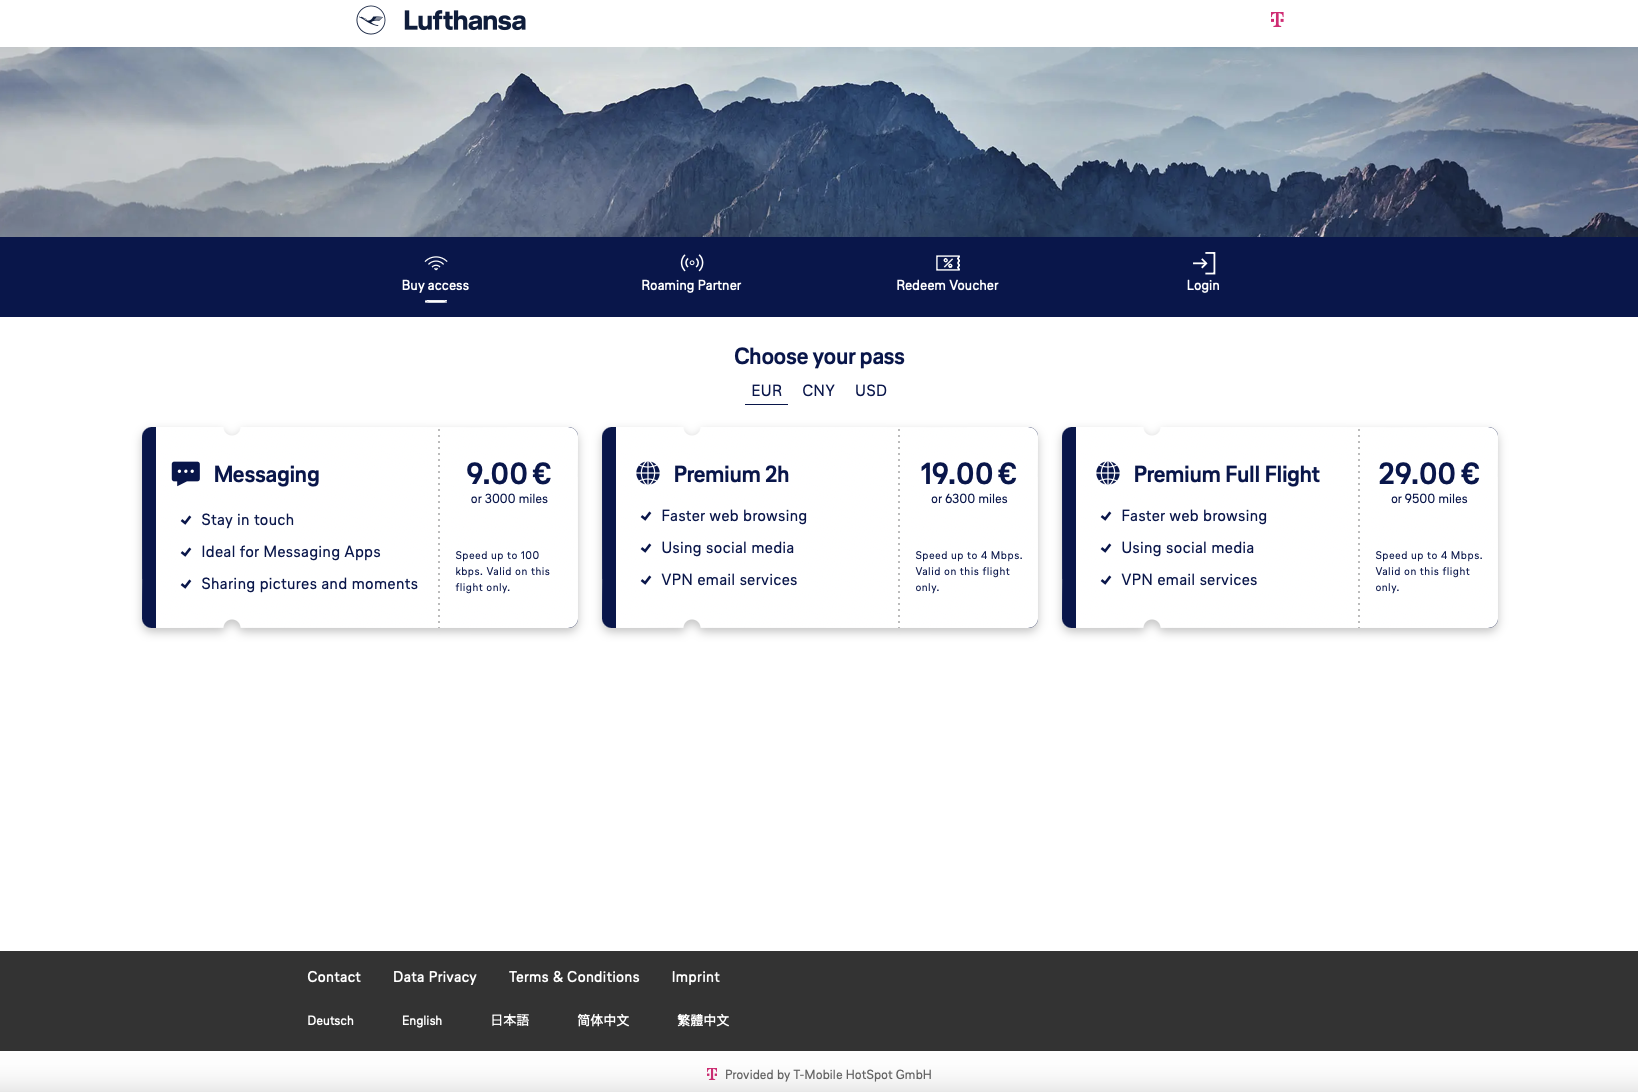Click the Redeem Voucher coupon icon
Image resolution: width=1638 pixels, height=1092 pixels.
[947, 263]
